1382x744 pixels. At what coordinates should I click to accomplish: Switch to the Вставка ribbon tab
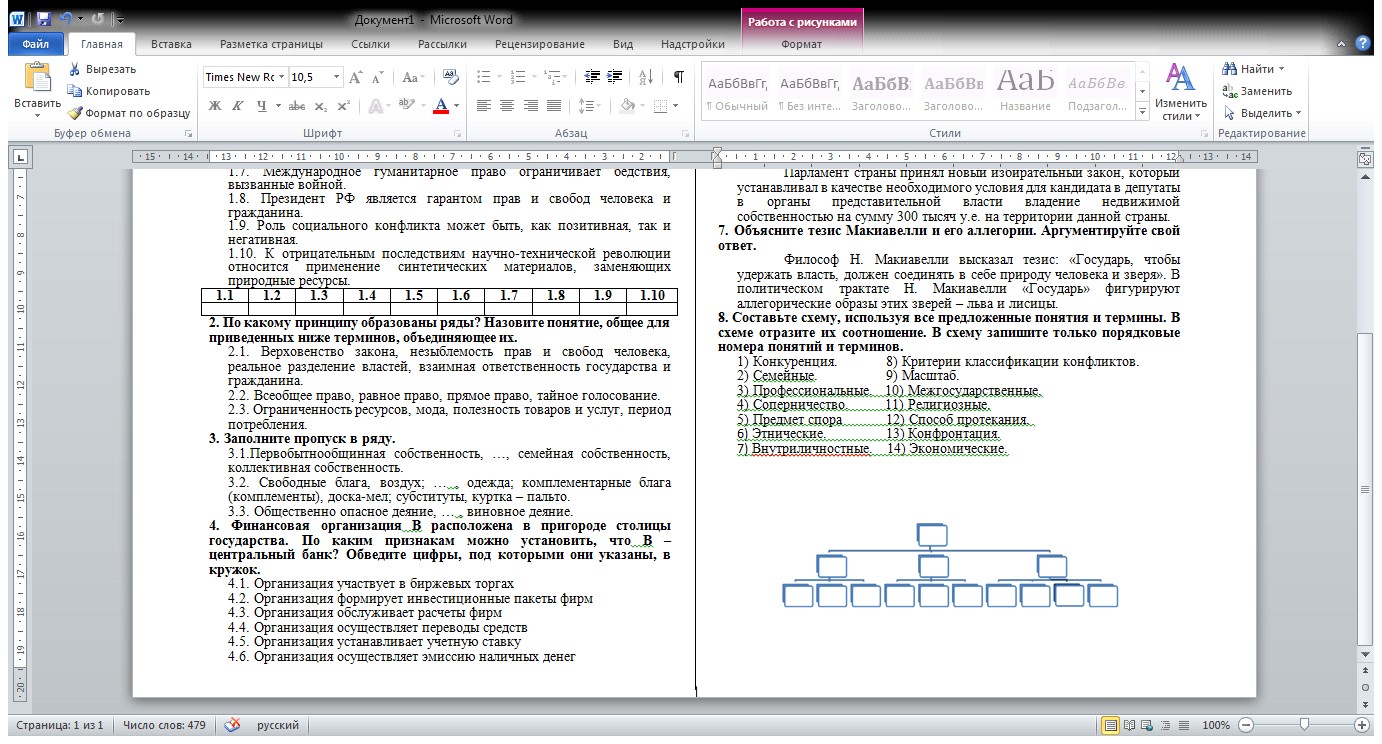(x=171, y=44)
